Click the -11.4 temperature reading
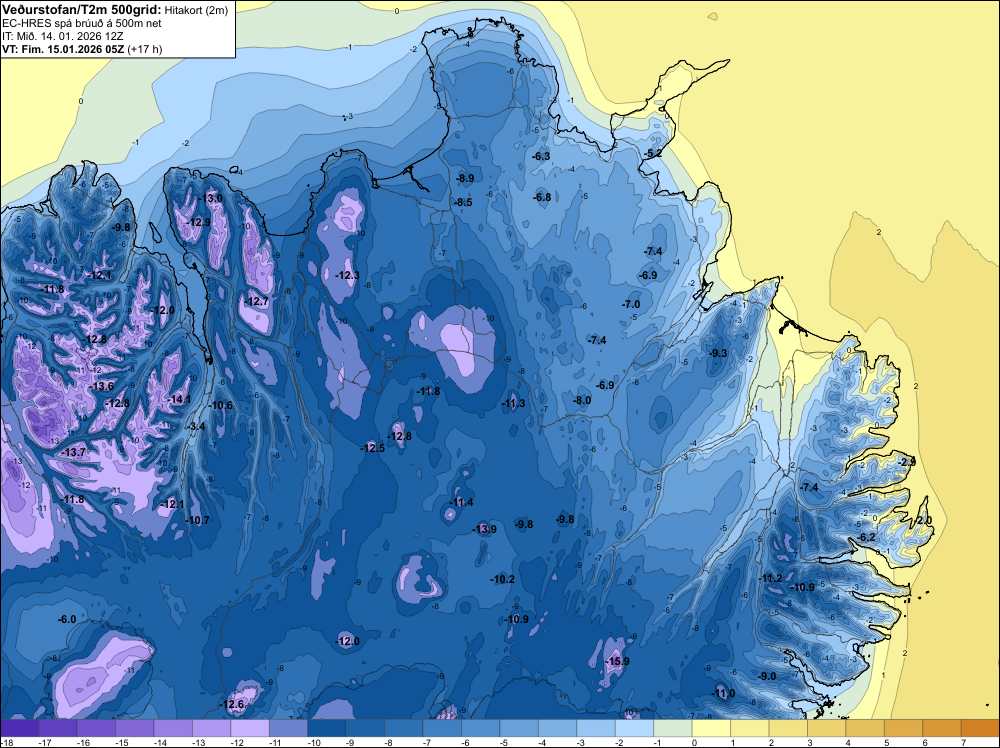Viewport: 1000px width, 748px height. 462,502
